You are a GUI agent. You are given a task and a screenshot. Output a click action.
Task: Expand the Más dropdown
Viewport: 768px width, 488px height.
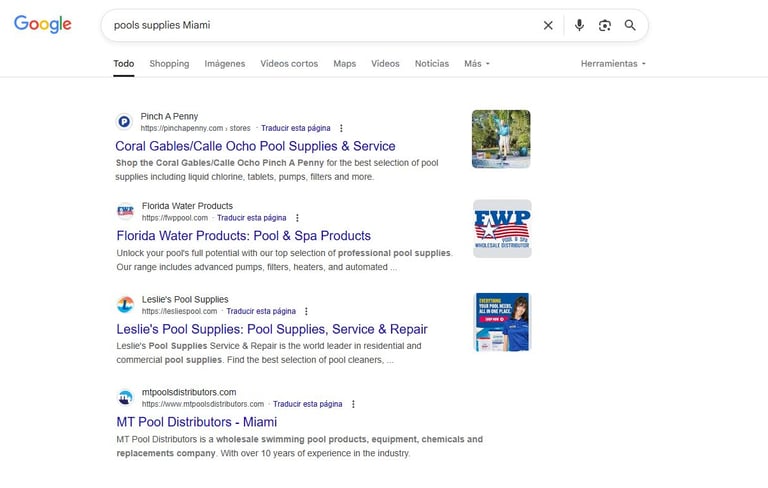pyautogui.click(x=477, y=64)
